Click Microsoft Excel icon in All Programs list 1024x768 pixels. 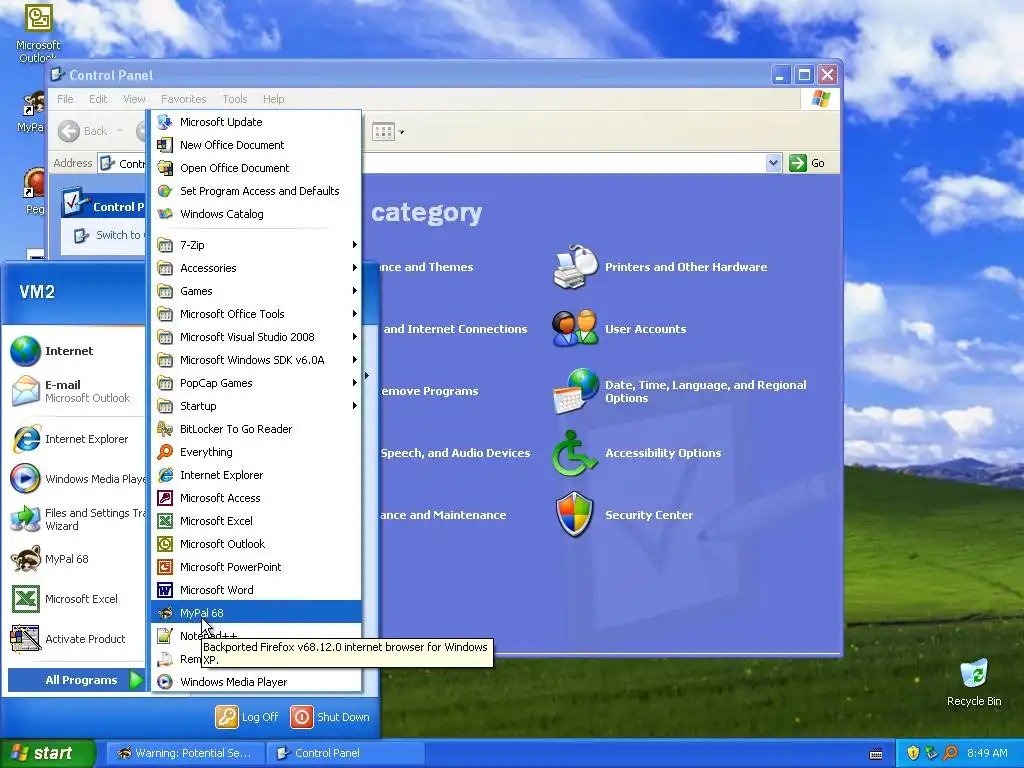pyautogui.click(x=165, y=520)
